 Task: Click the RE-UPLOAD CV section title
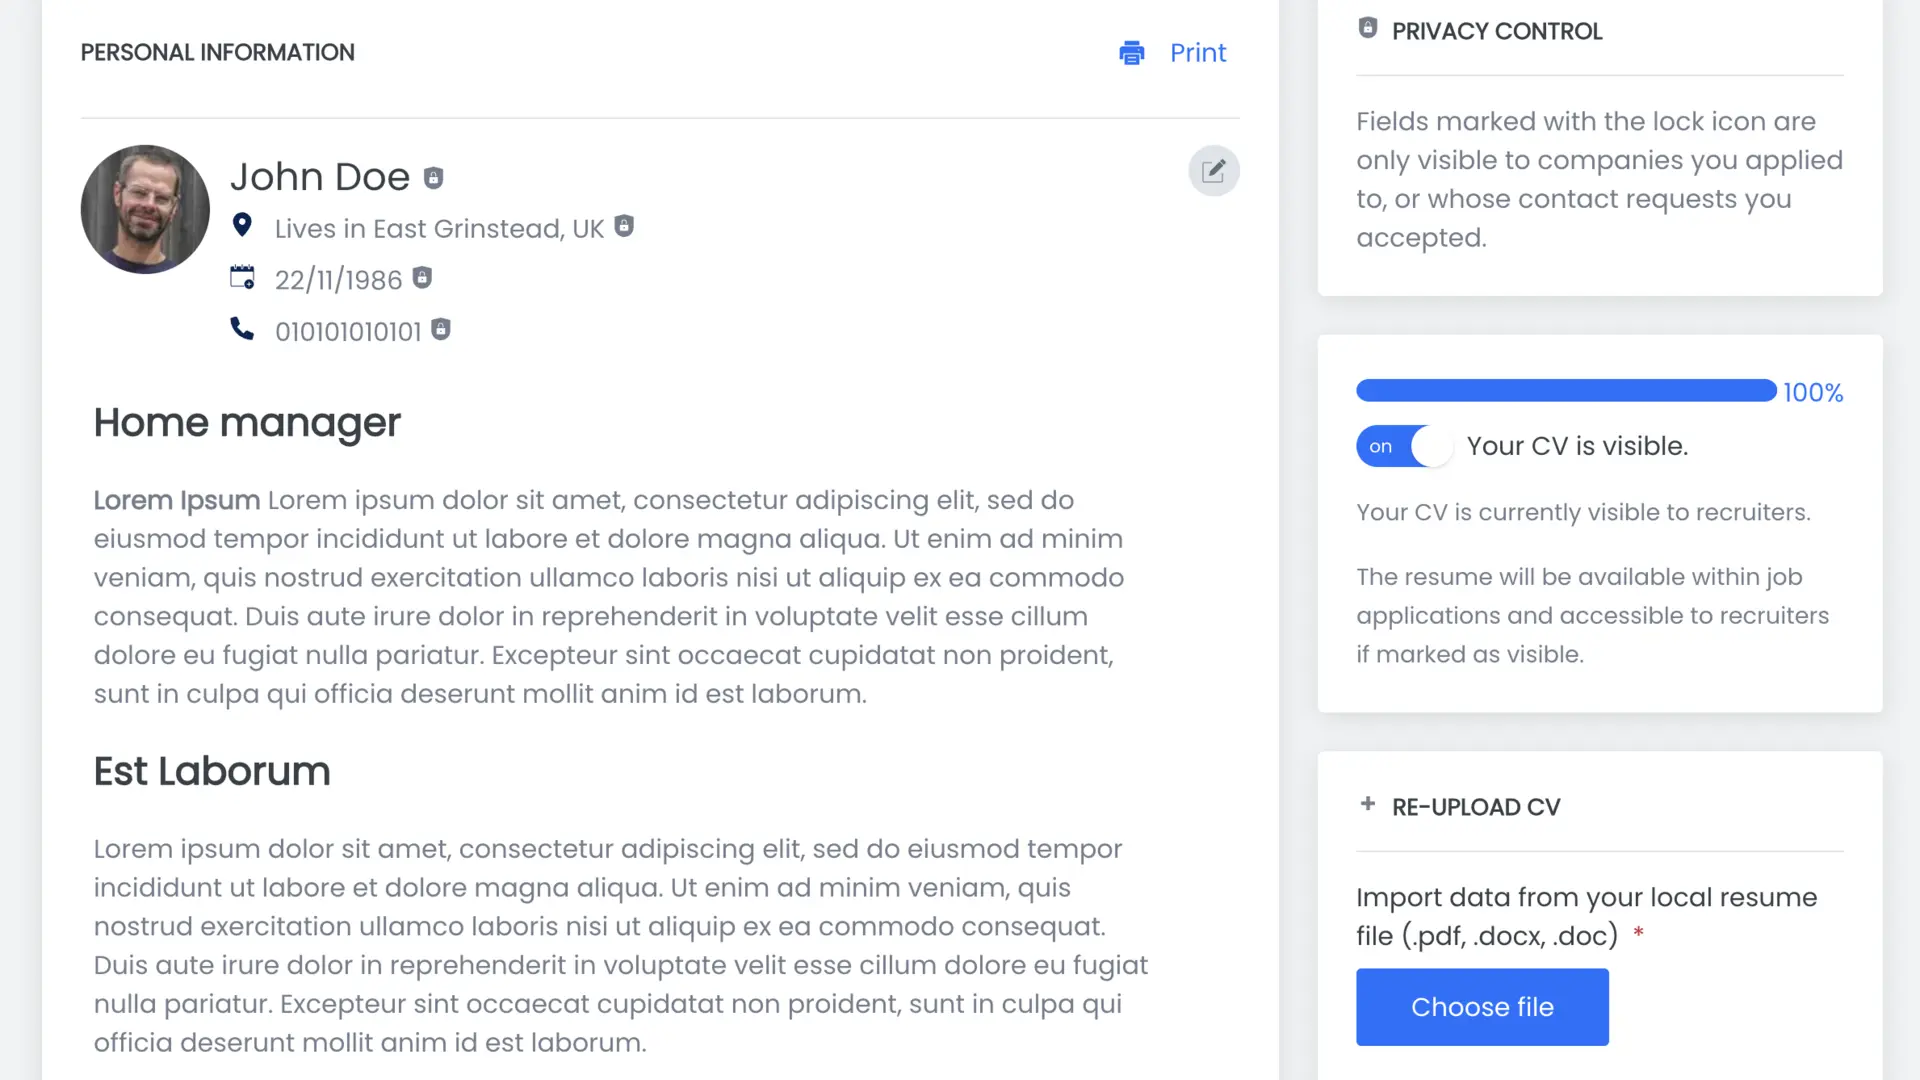[x=1476, y=807]
